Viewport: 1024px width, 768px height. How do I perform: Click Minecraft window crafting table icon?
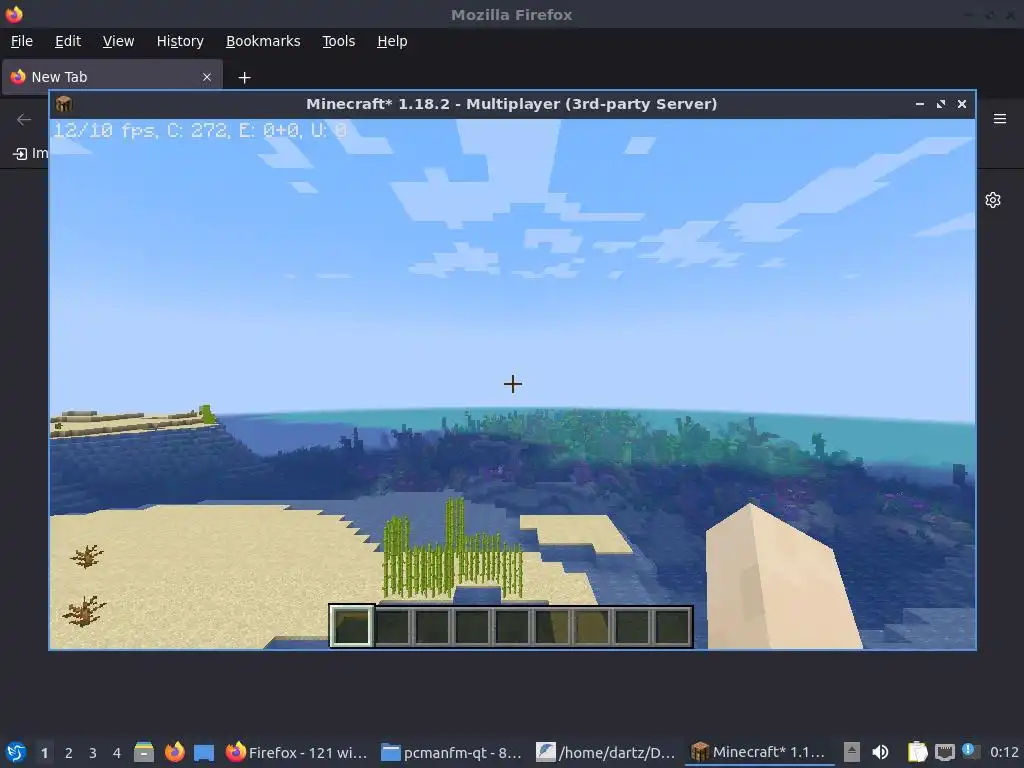click(64, 104)
